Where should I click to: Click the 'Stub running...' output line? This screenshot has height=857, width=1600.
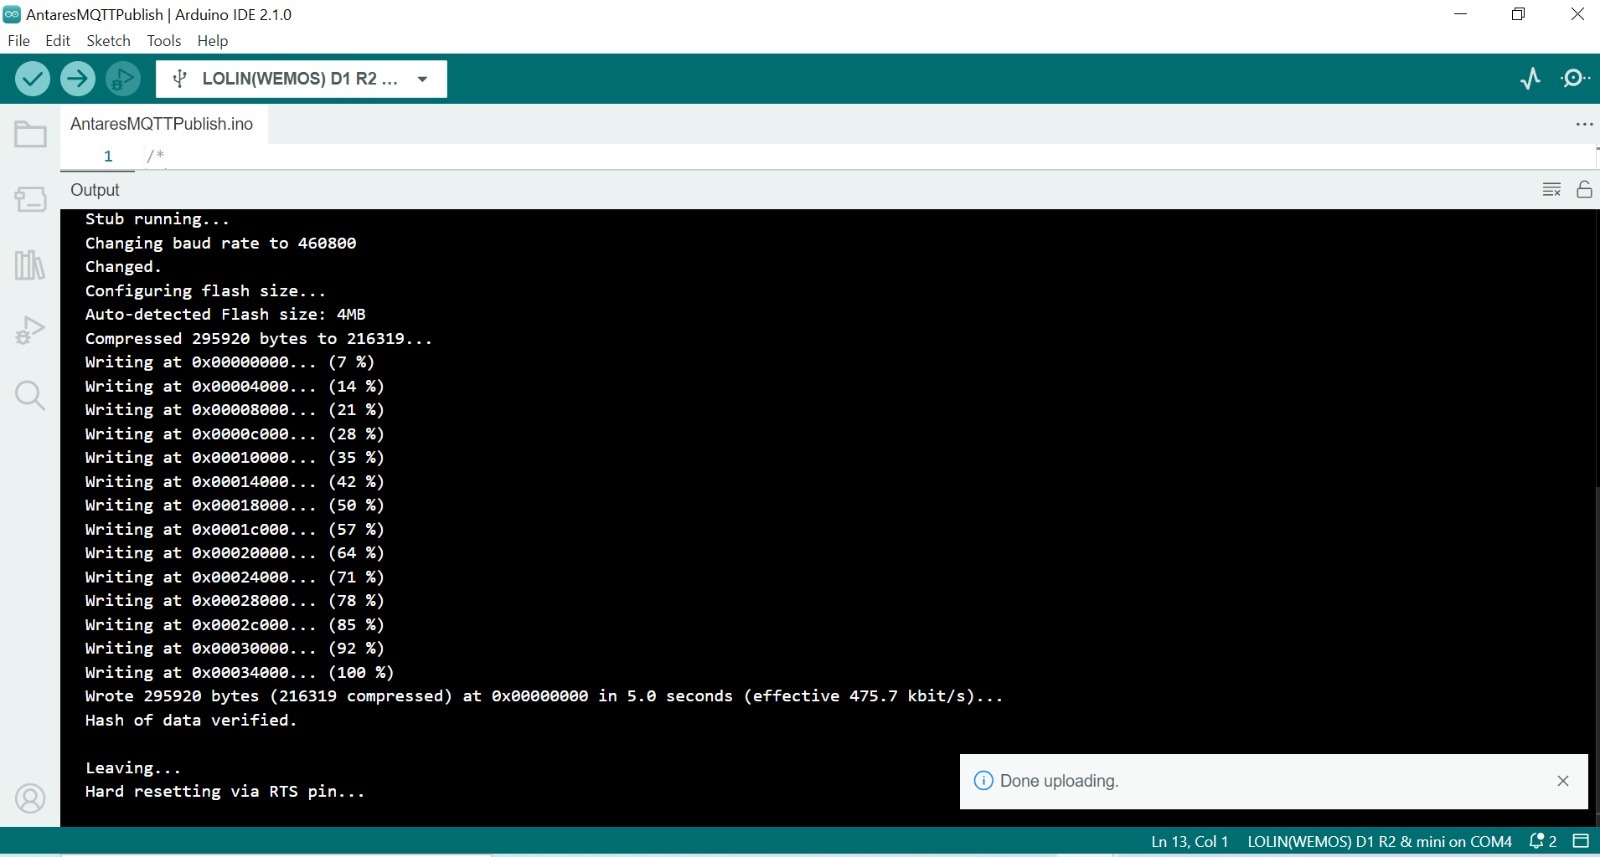tap(157, 219)
